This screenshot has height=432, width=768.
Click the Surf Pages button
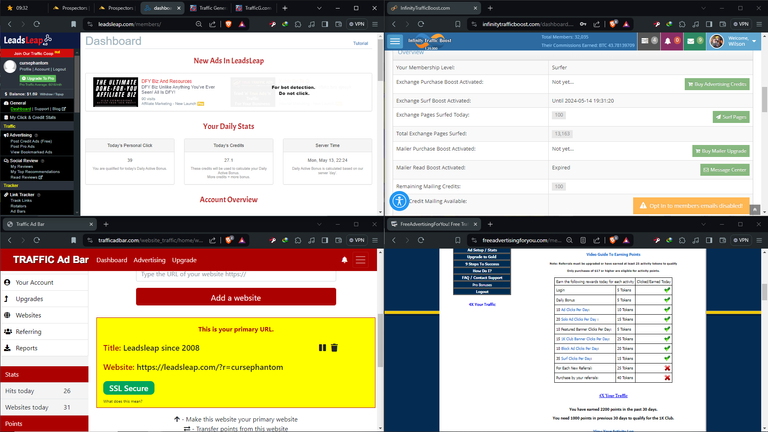coord(731,117)
